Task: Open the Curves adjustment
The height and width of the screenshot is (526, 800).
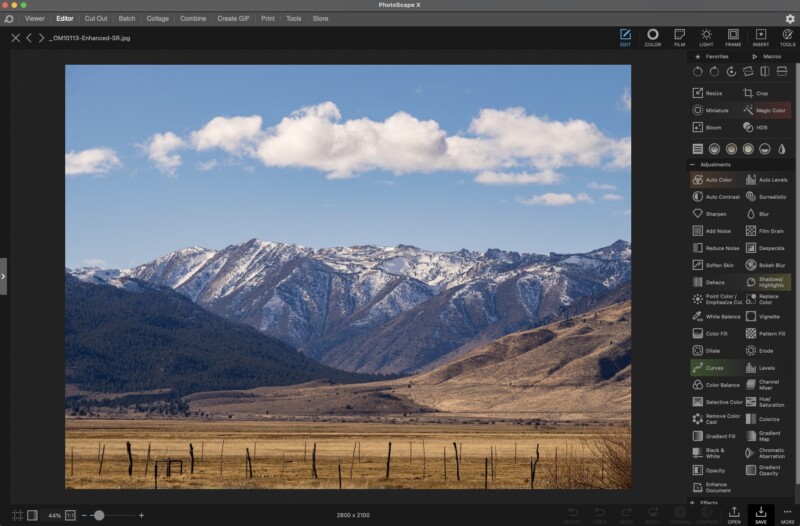Action: tap(710, 368)
